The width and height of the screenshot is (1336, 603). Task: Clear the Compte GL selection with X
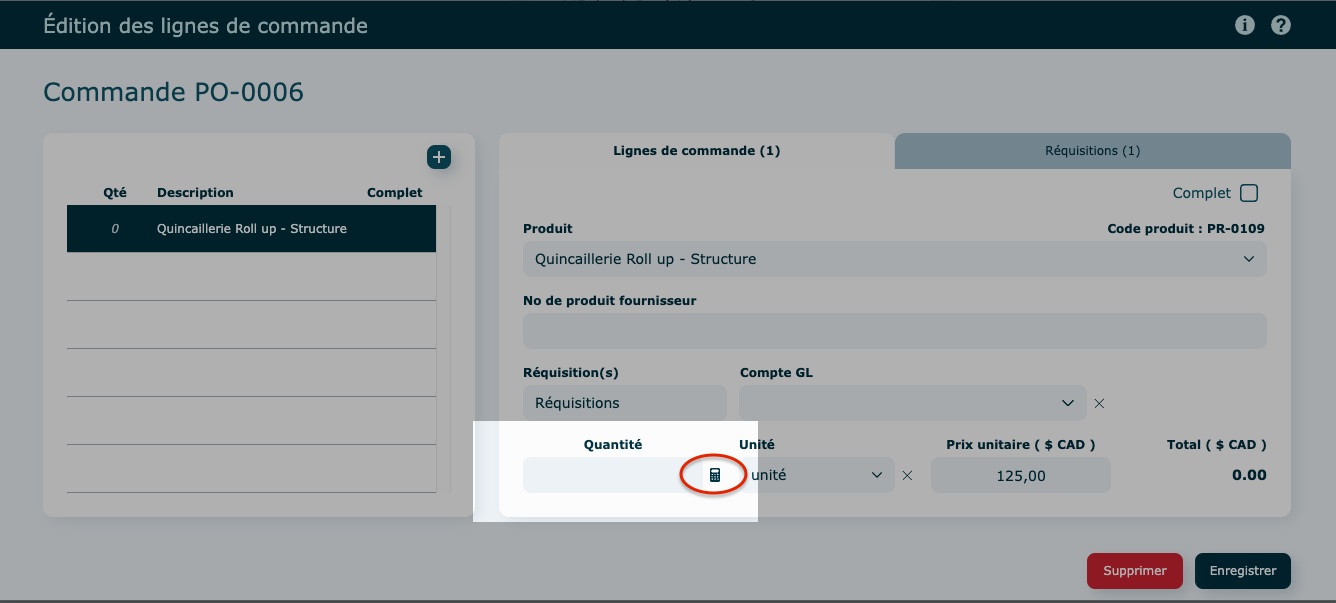[1099, 403]
